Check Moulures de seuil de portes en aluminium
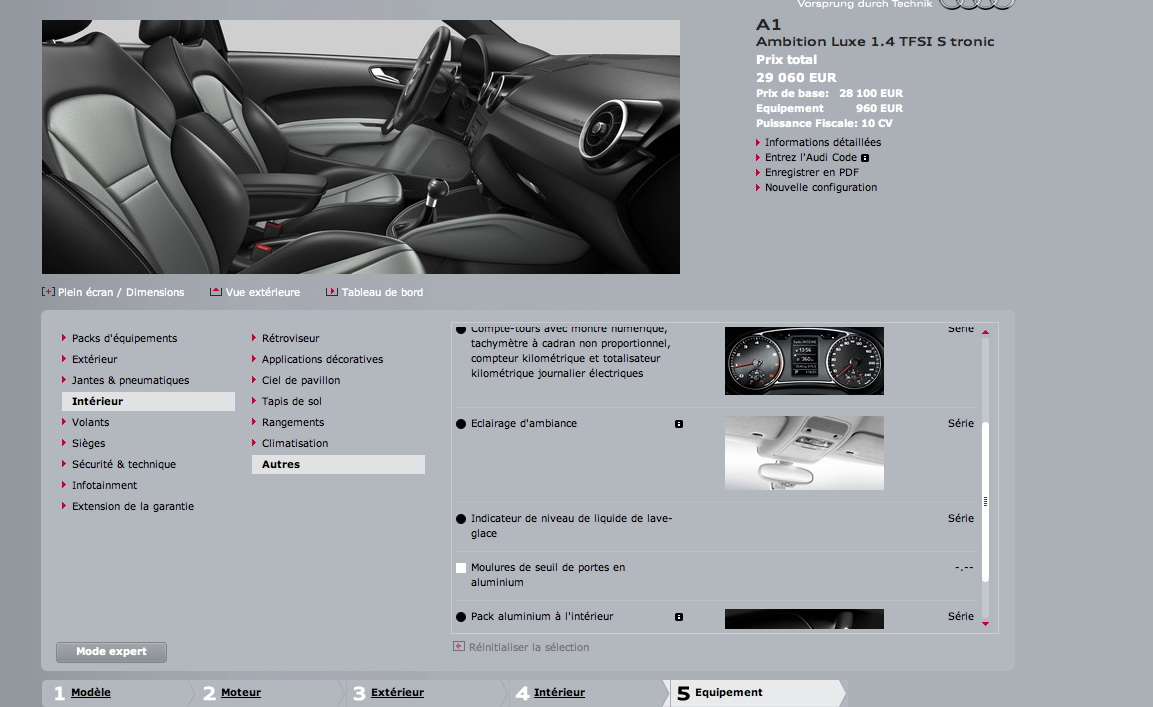Image resolution: width=1153 pixels, height=707 pixels. click(x=461, y=568)
